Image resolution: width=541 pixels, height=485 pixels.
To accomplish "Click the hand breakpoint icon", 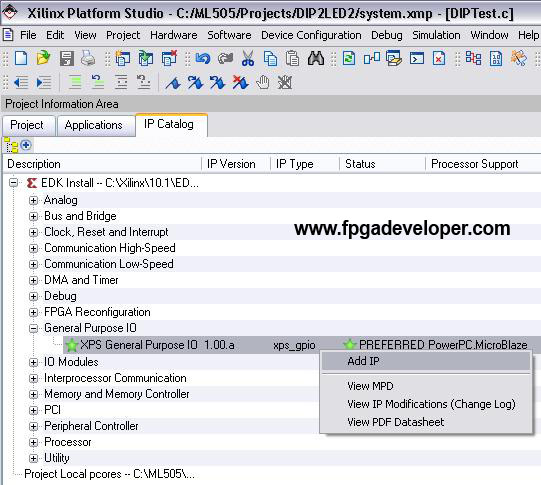I will [263, 83].
